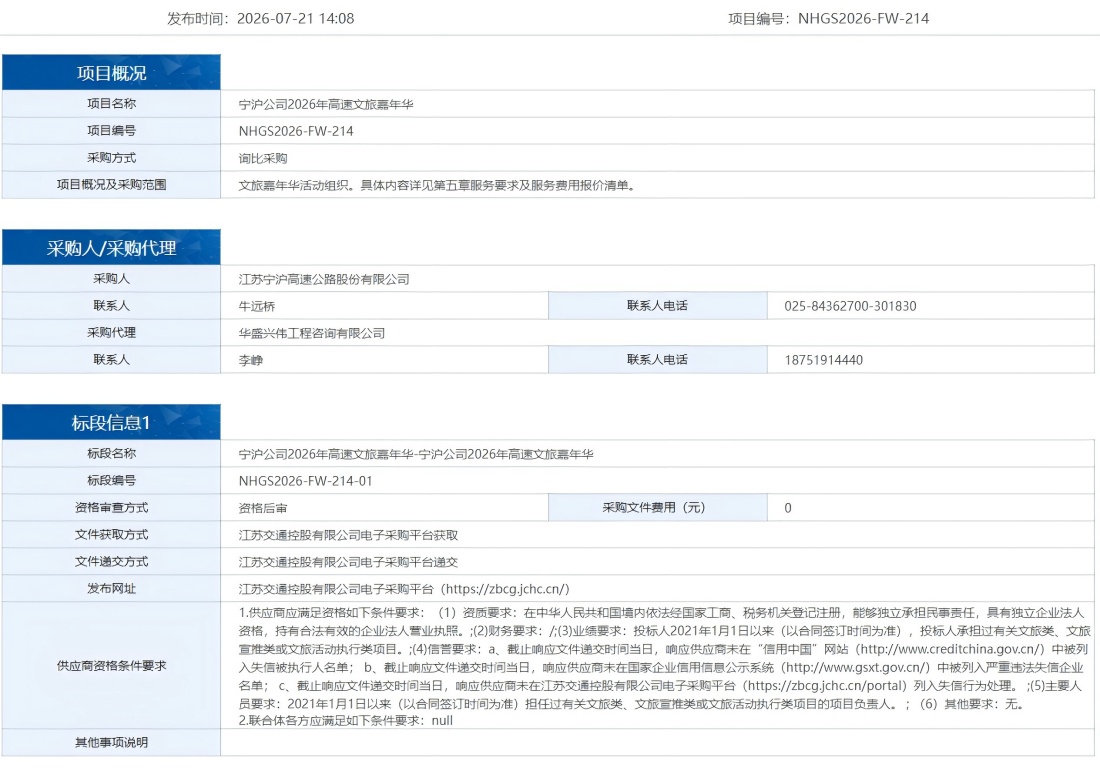Click agent phone number 18751914440

coord(824,361)
